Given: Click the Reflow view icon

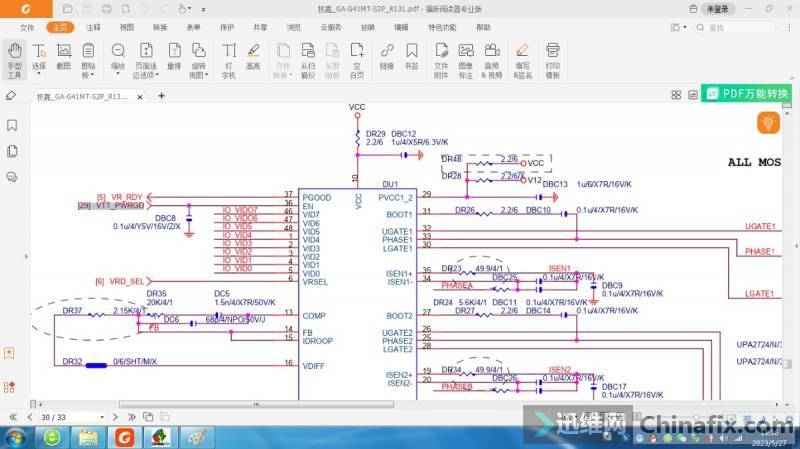Looking at the screenshot, I should click(x=174, y=56).
